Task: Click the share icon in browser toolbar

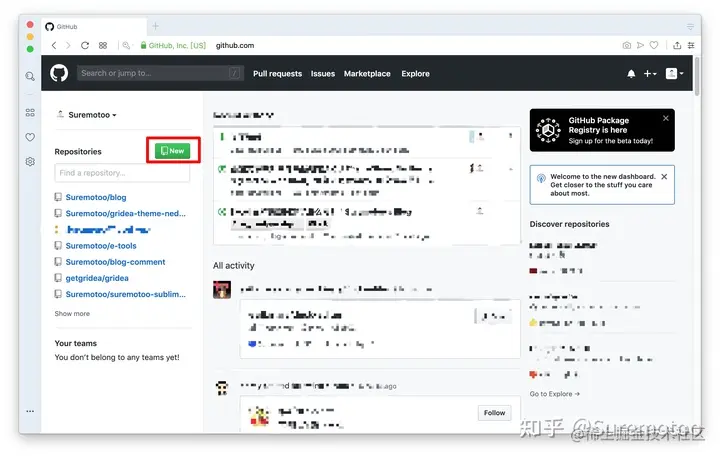Action: pos(677,45)
